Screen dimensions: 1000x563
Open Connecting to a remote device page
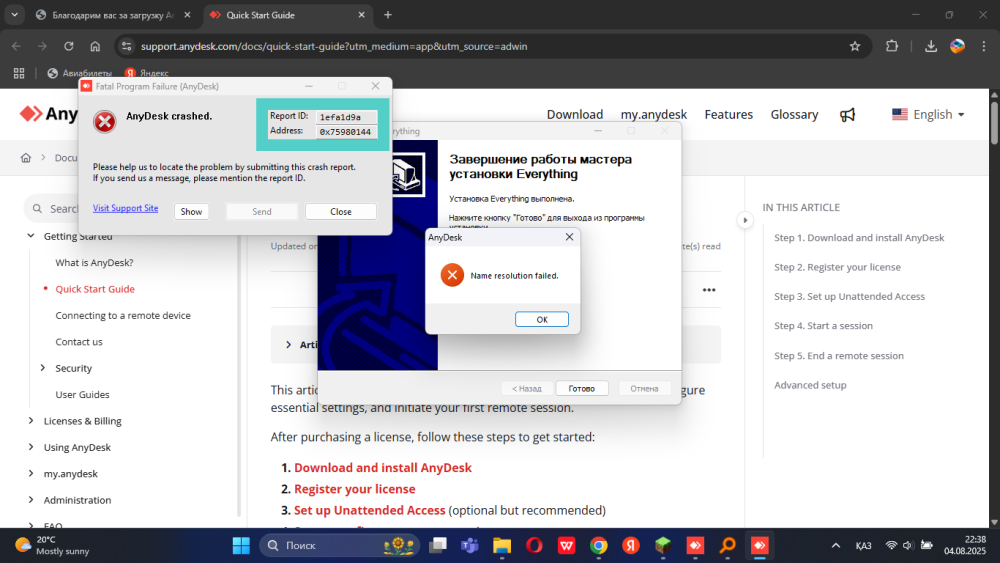pos(122,316)
